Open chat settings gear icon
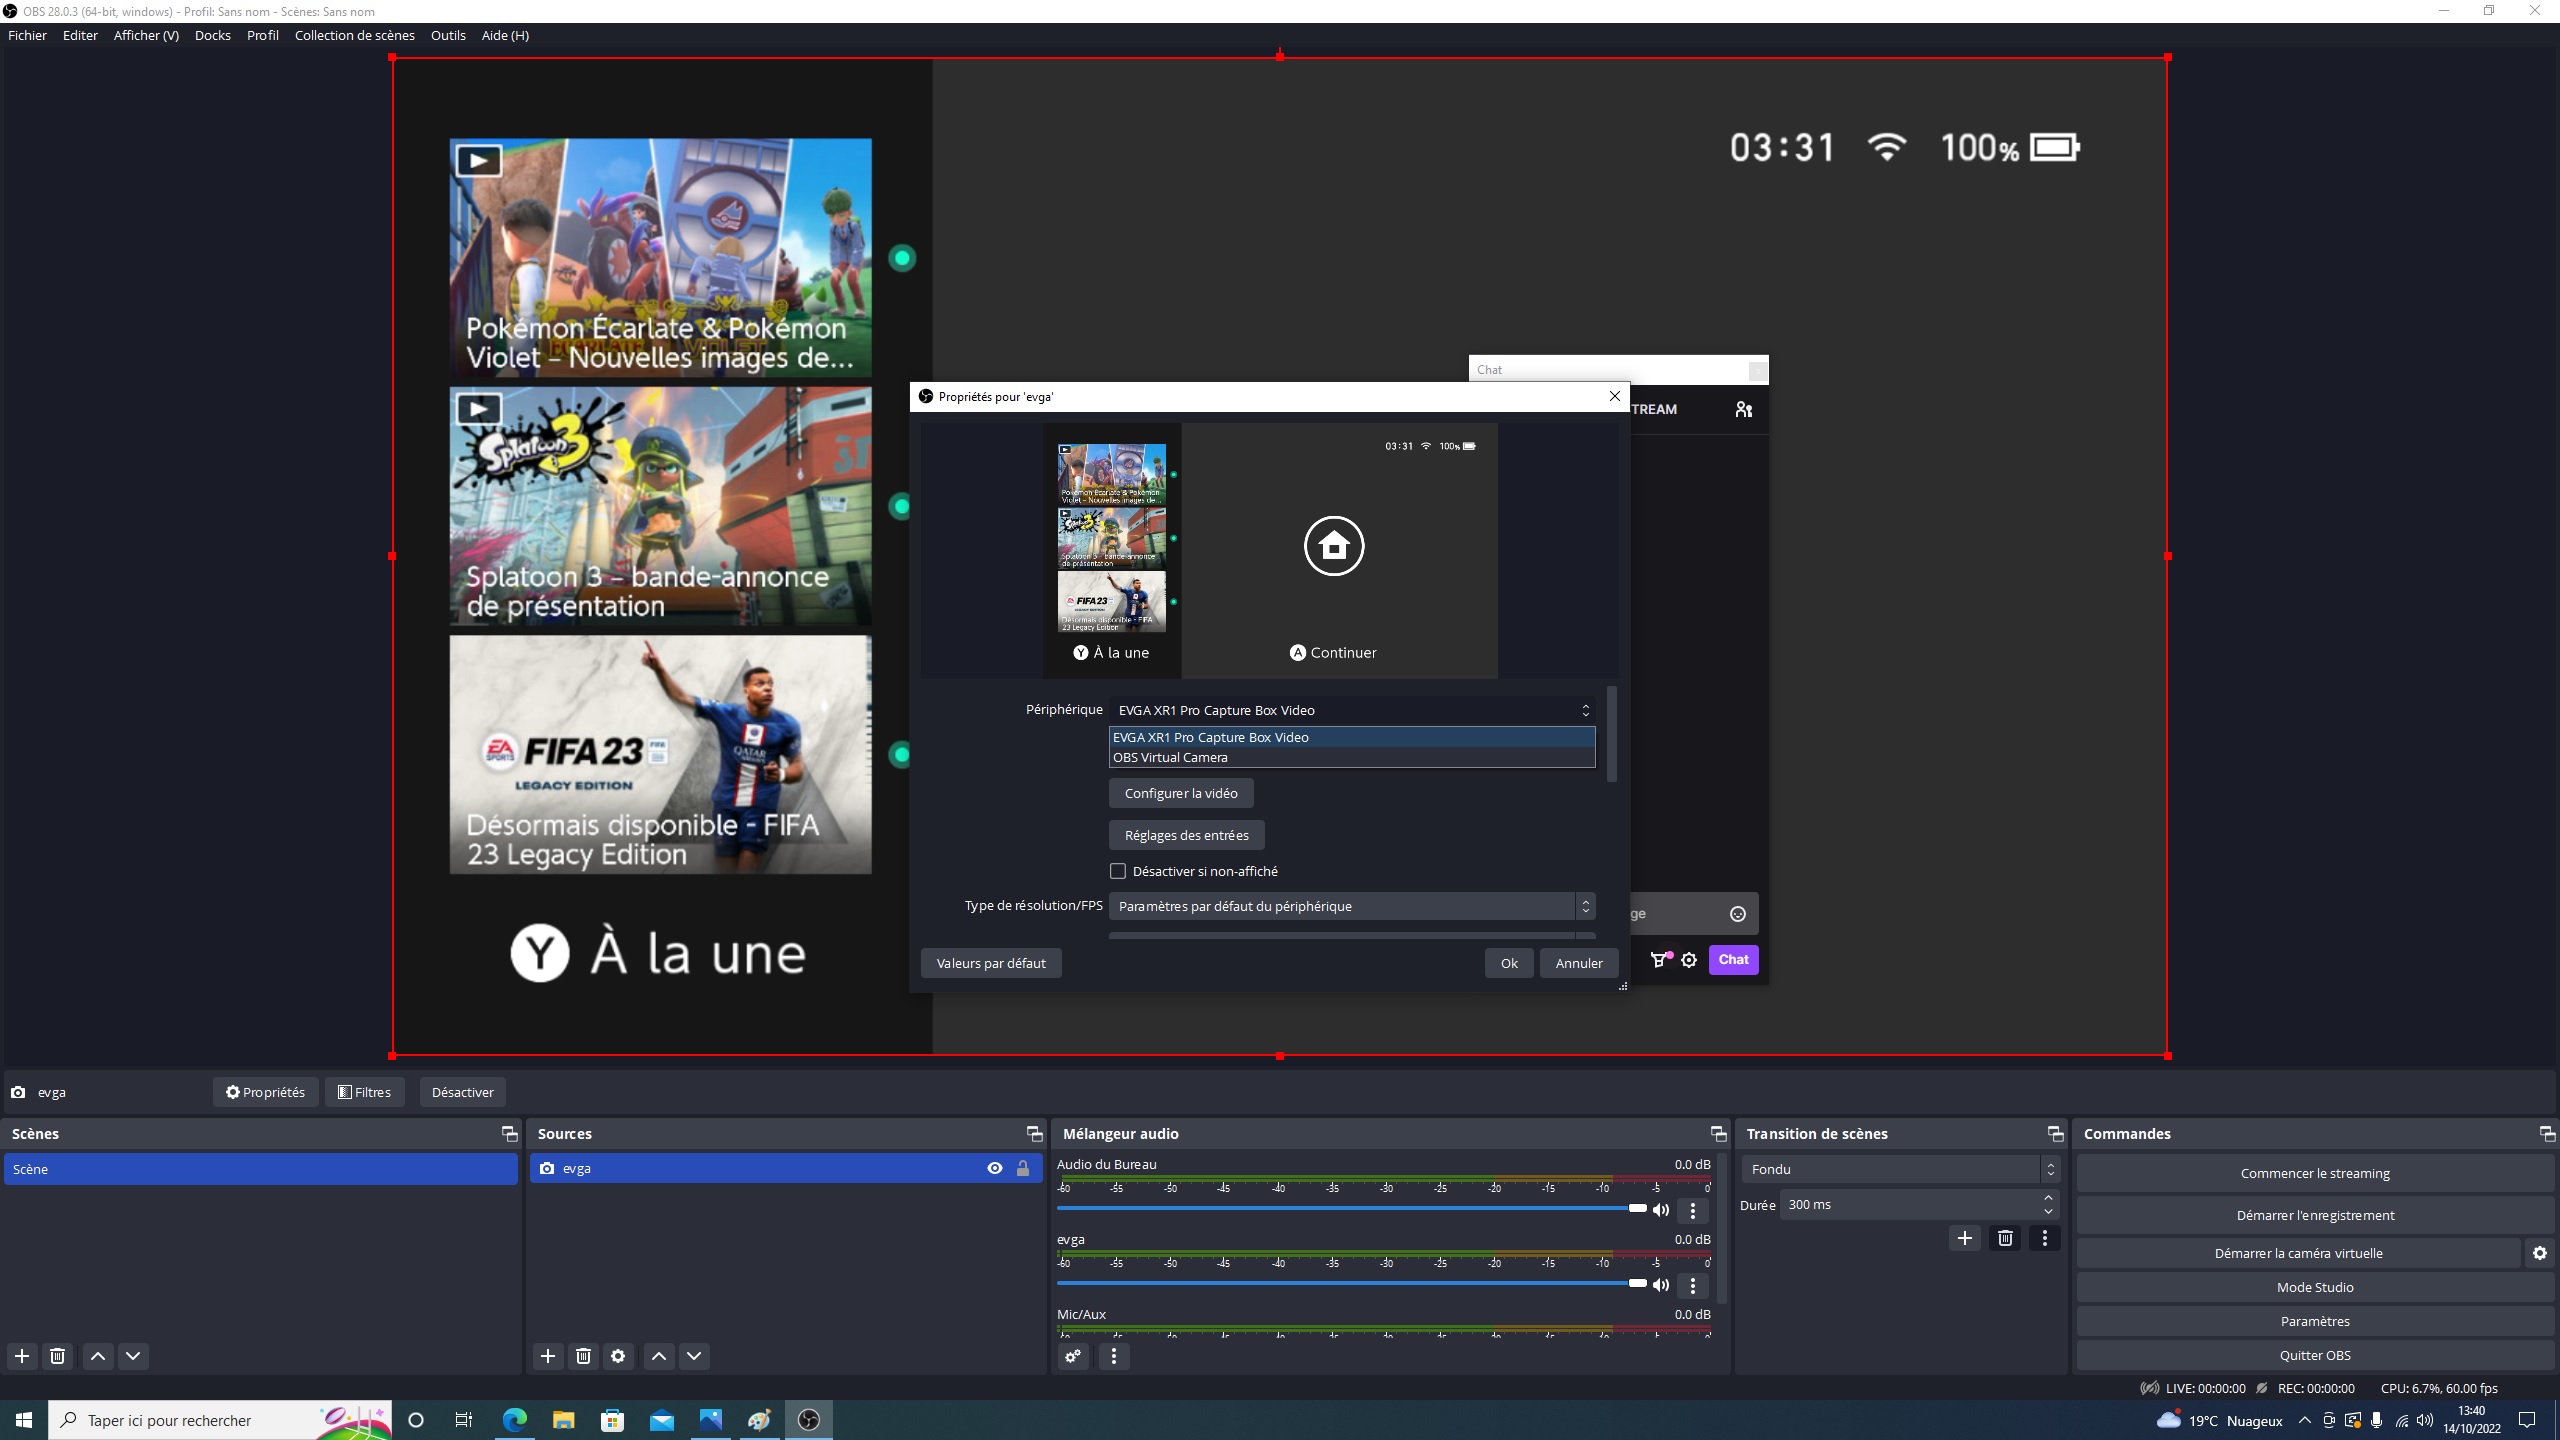The height and width of the screenshot is (1440, 2560). point(1689,960)
